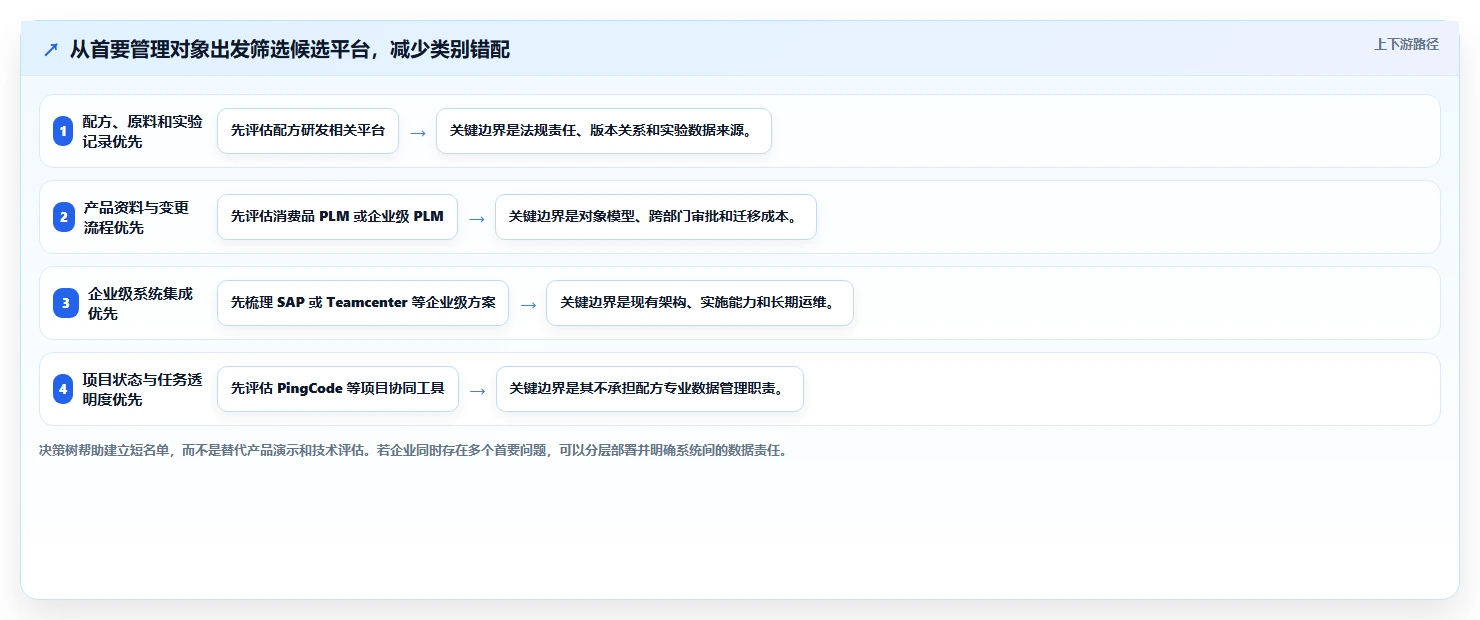Click box about 现有架构、实施能力和长期运维
The image size is (1480, 620).
(x=700, y=303)
